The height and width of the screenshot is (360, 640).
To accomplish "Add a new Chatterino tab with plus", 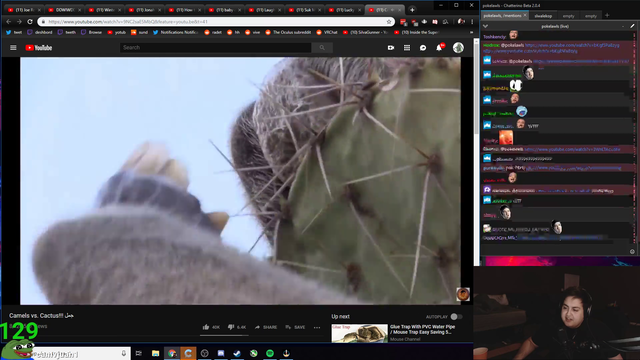I will 607,16.
